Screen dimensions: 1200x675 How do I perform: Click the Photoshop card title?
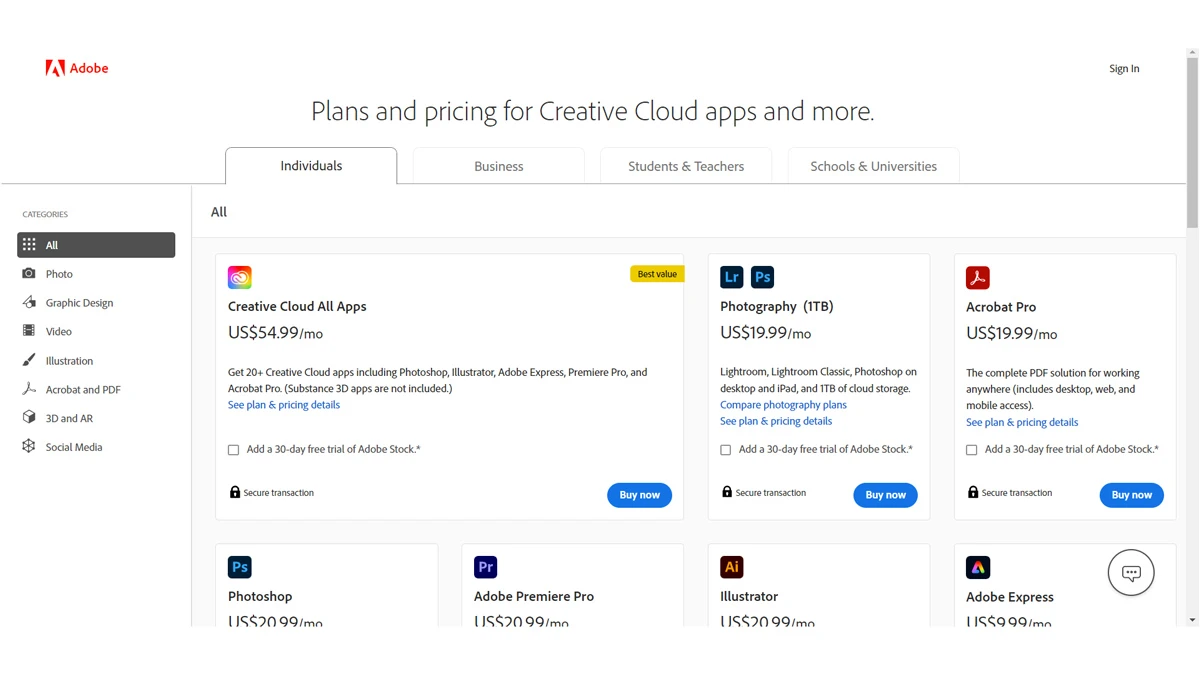point(260,596)
